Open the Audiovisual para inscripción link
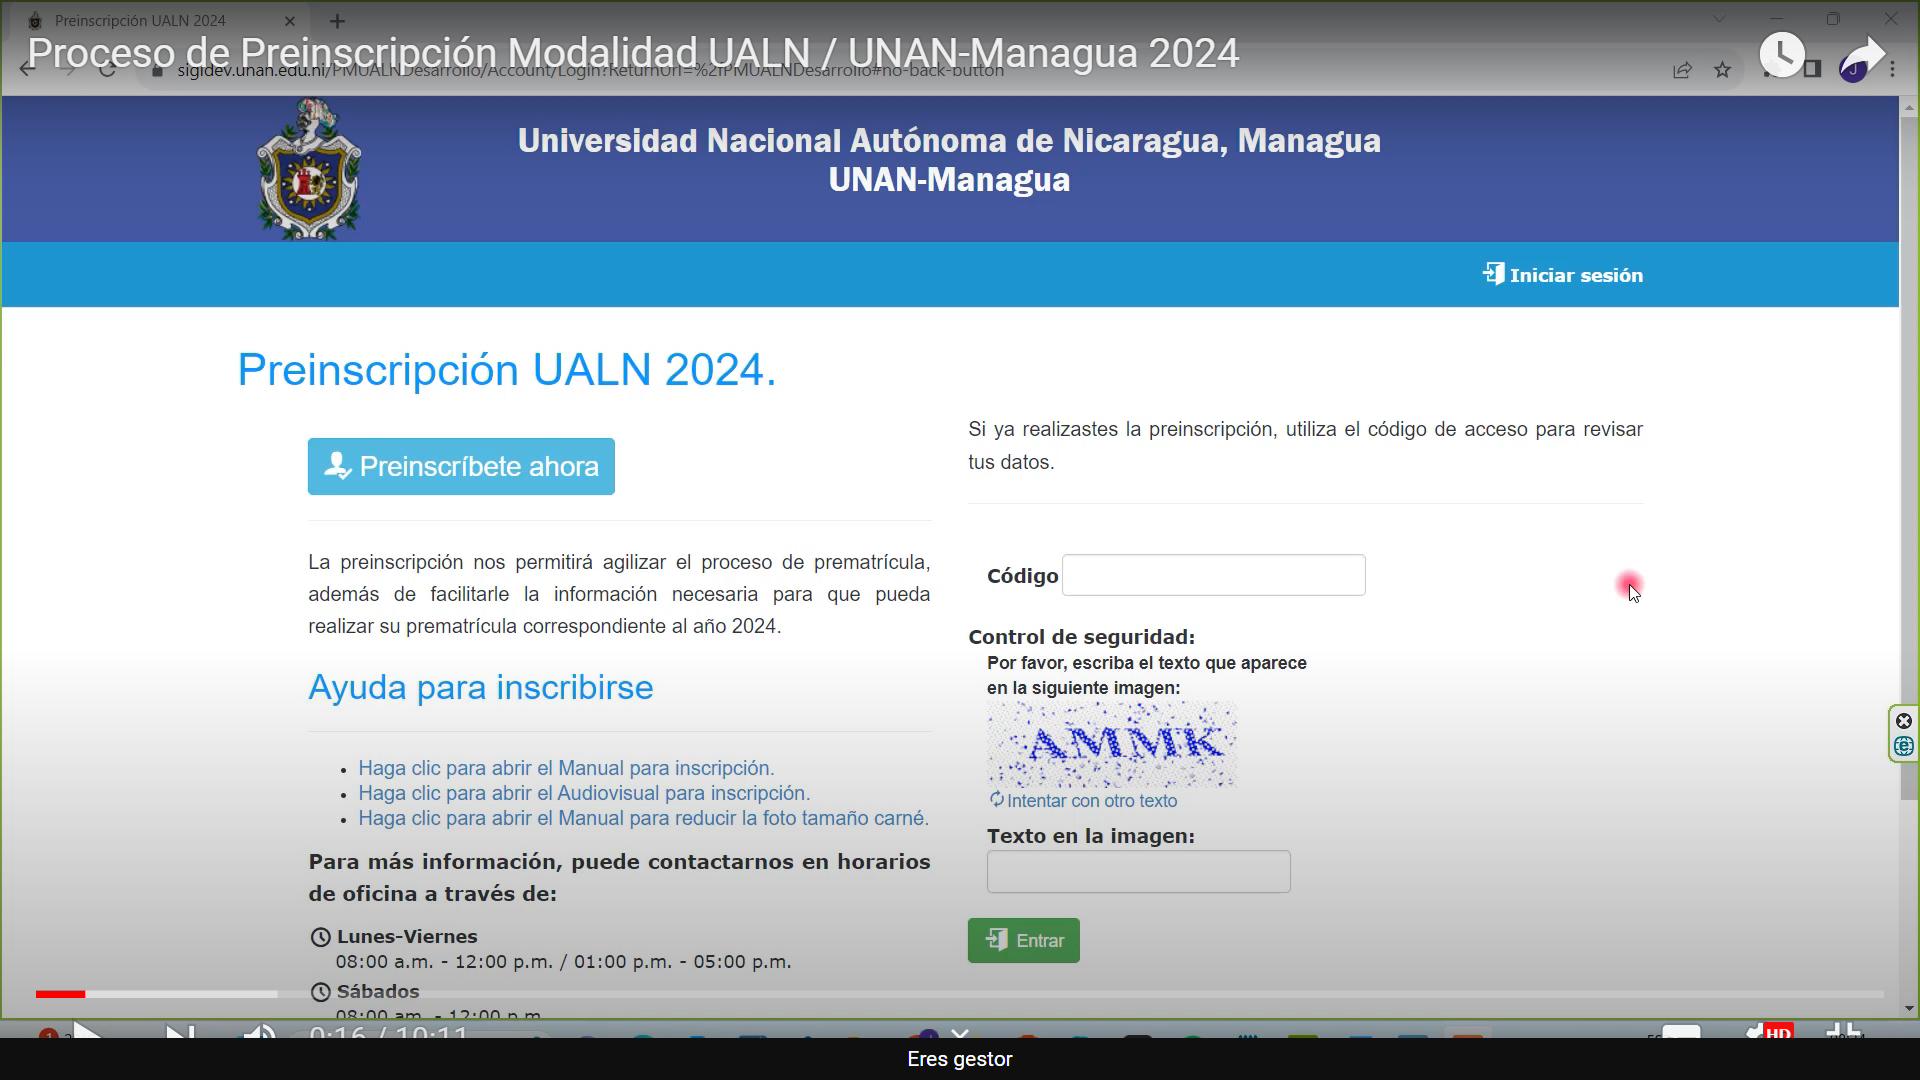Viewport: 1920px width, 1080px height. (x=584, y=793)
